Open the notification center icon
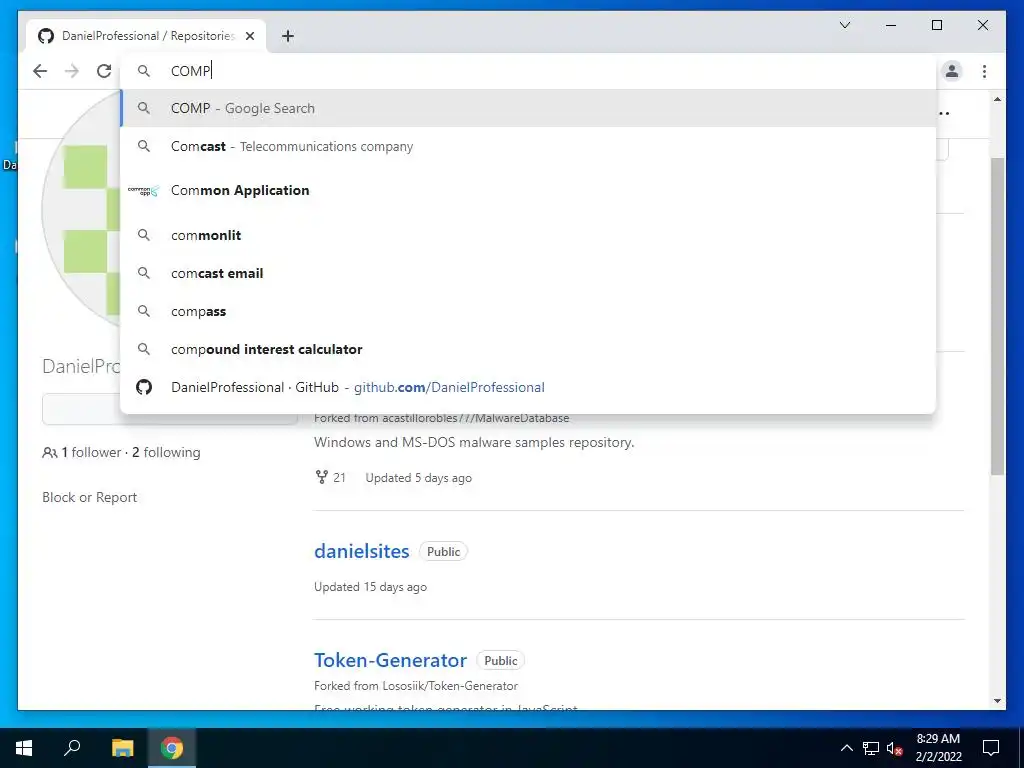Image resolution: width=1024 pixels, height=768 pixels. click(991, 748)
